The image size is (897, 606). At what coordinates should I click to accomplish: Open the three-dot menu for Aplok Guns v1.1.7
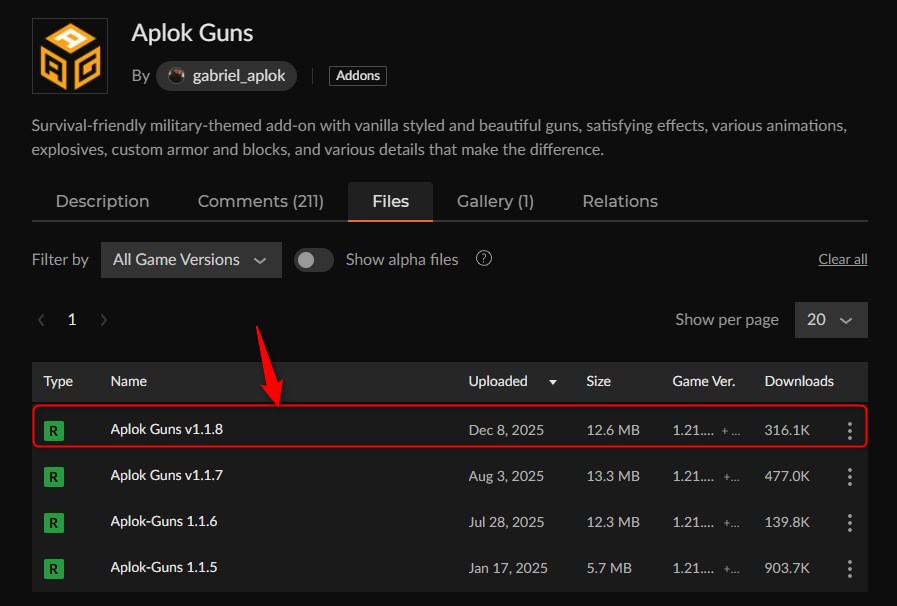849,476
